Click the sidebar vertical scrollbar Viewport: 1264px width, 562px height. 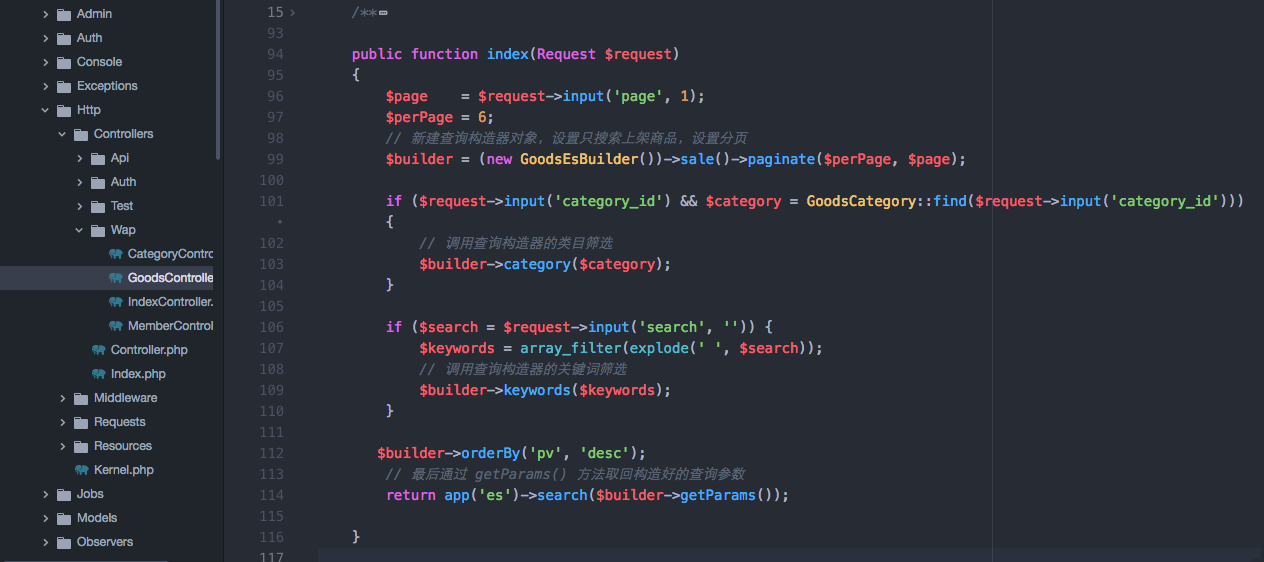[218, 80]
